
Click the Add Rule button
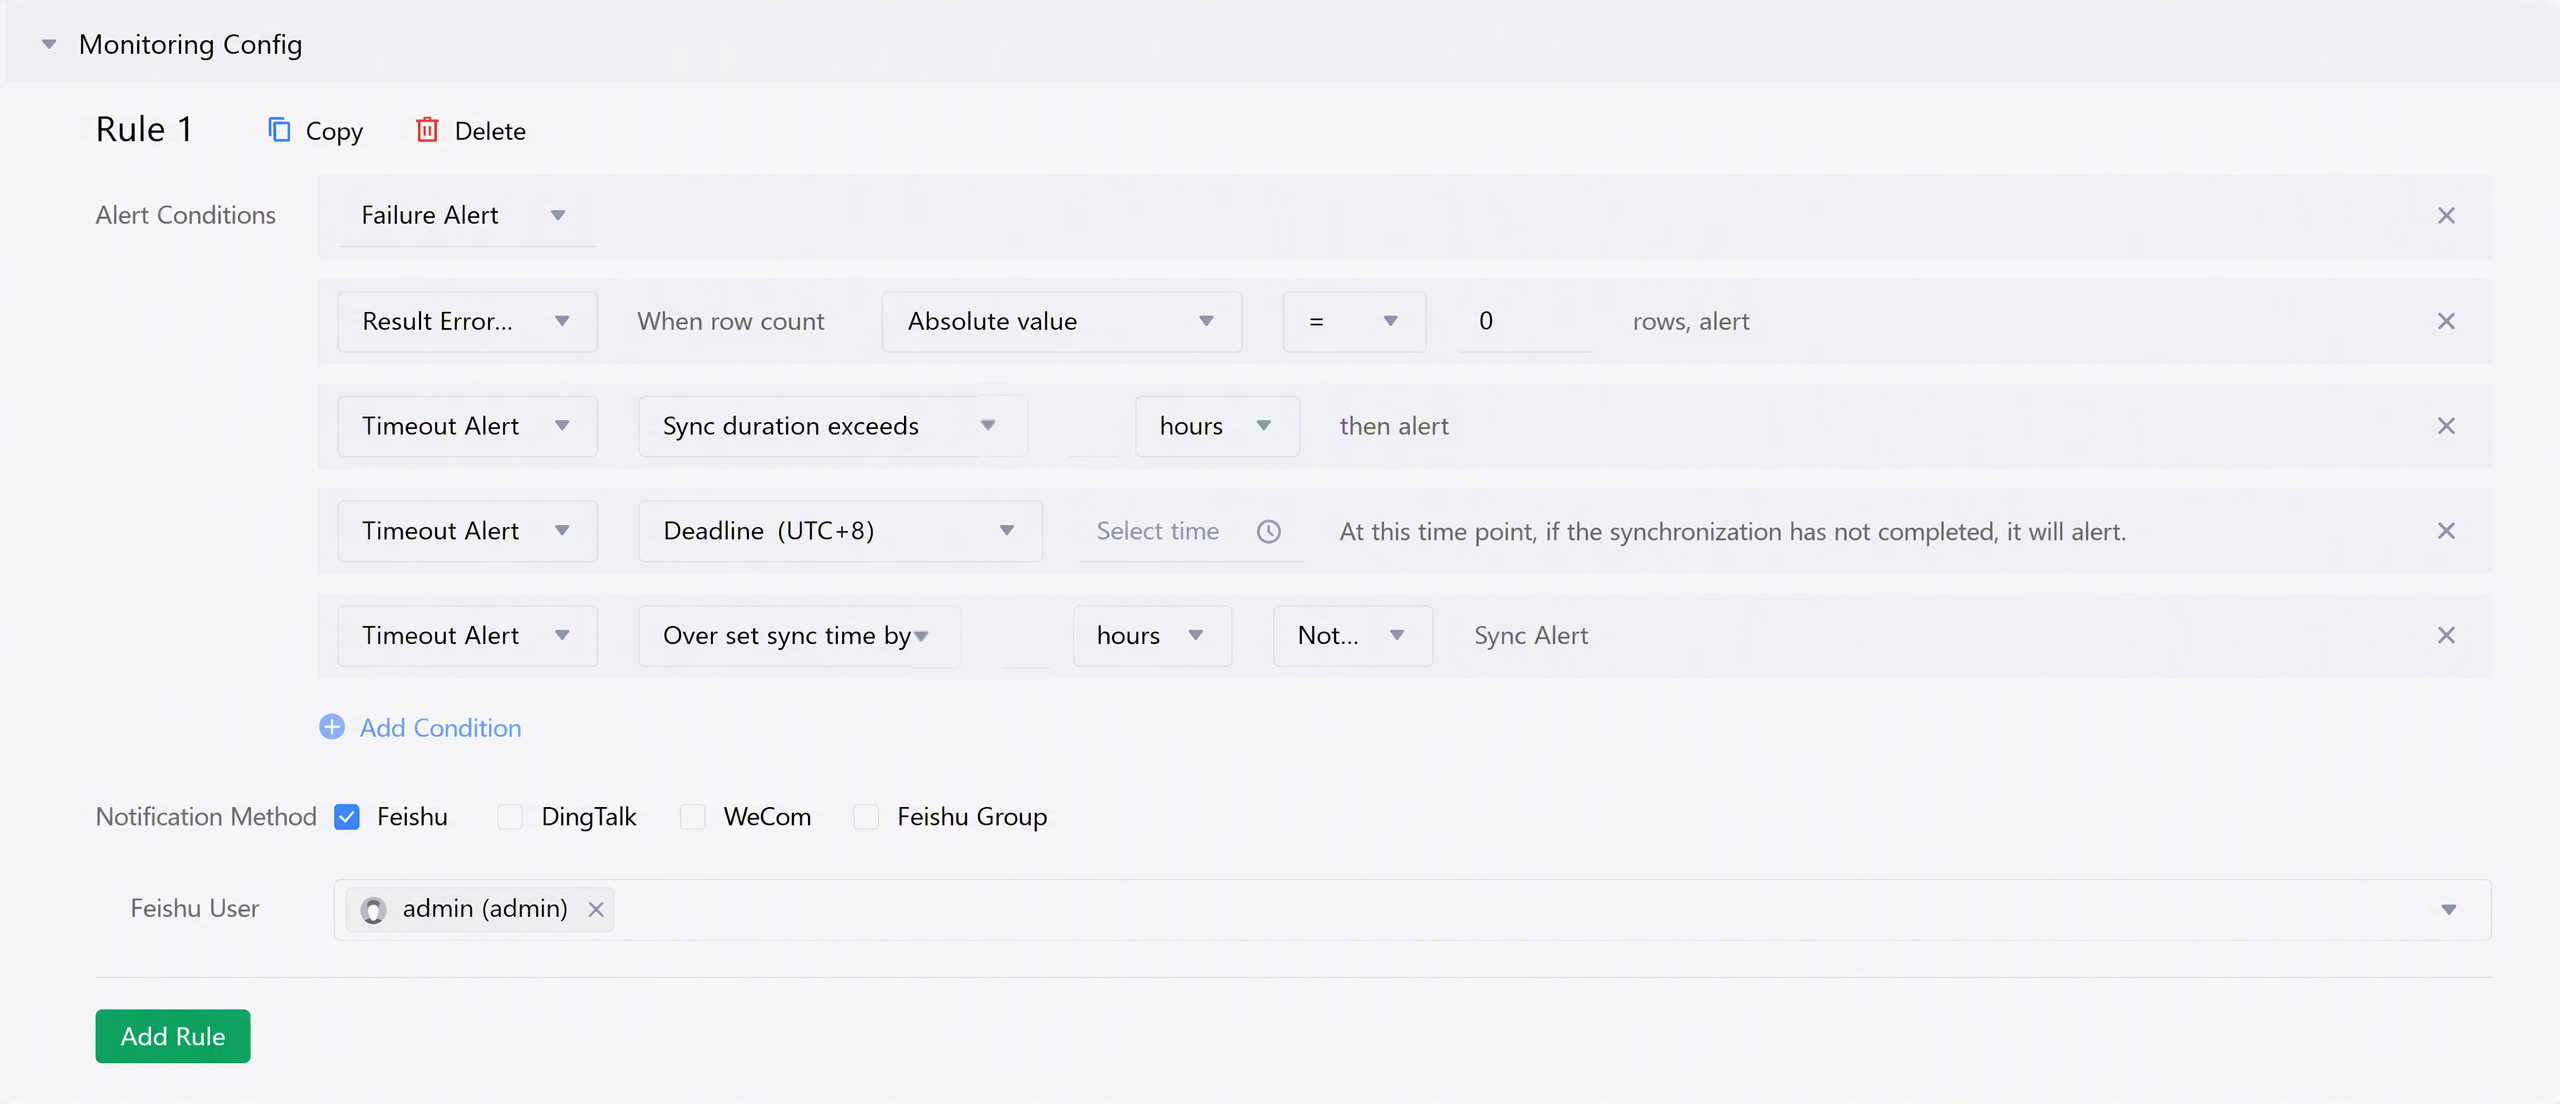coord(173,1036)
